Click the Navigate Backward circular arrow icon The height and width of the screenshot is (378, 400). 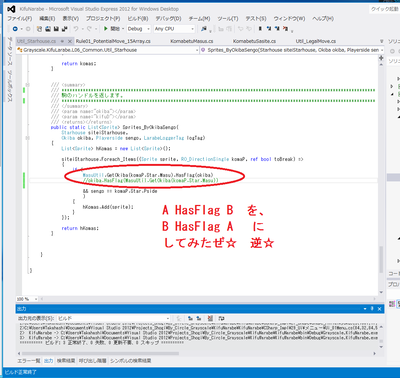[15, 29]
